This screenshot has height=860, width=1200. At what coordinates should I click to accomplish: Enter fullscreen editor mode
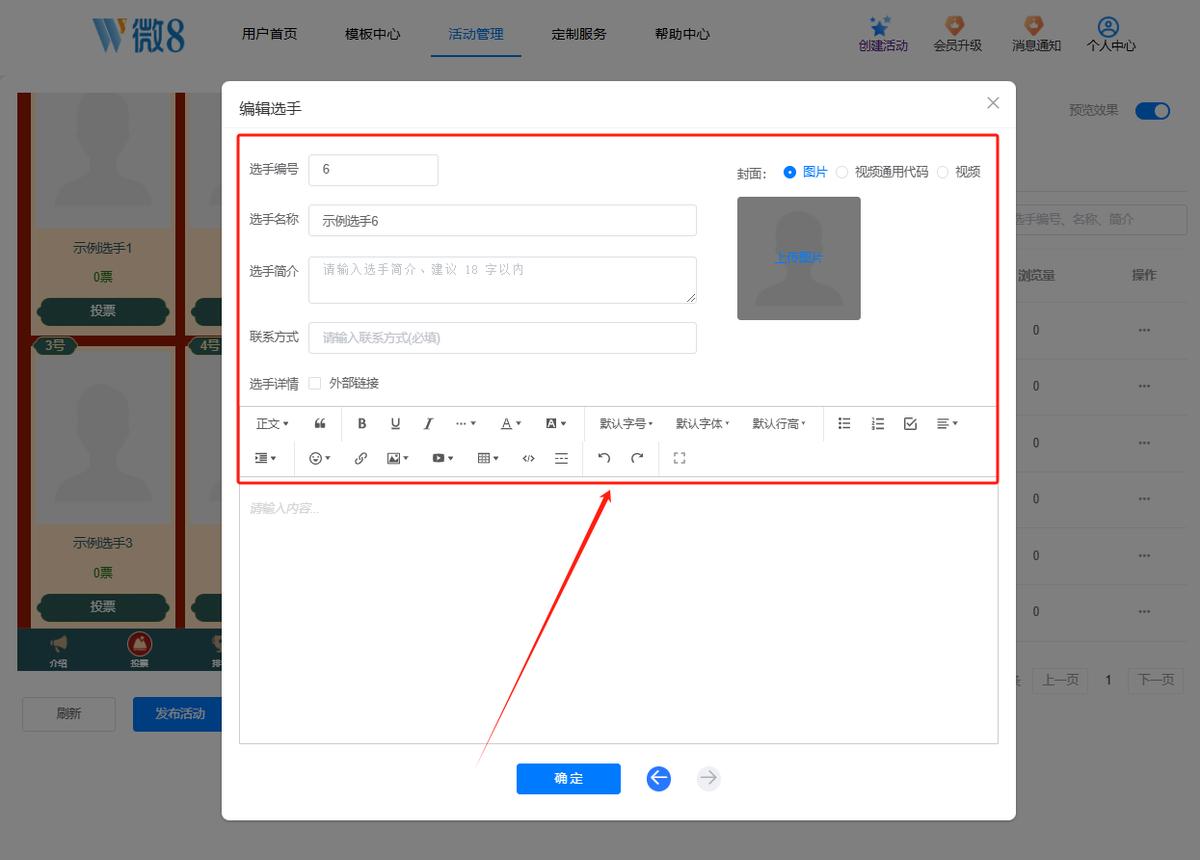tap(679, 458)
